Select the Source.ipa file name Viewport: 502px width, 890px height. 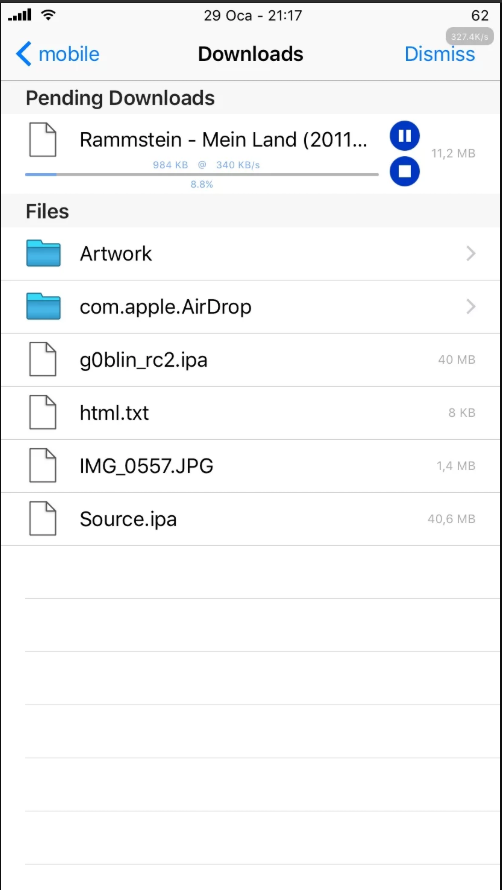(x=128, y=519)
